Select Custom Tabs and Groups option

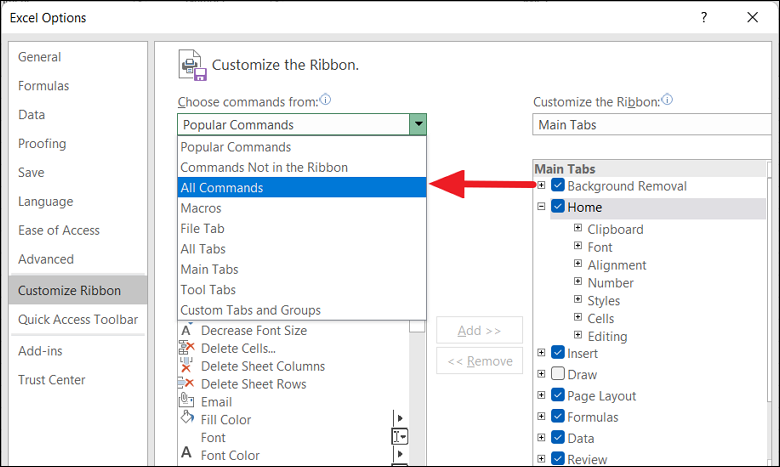[x=302, y=310]
